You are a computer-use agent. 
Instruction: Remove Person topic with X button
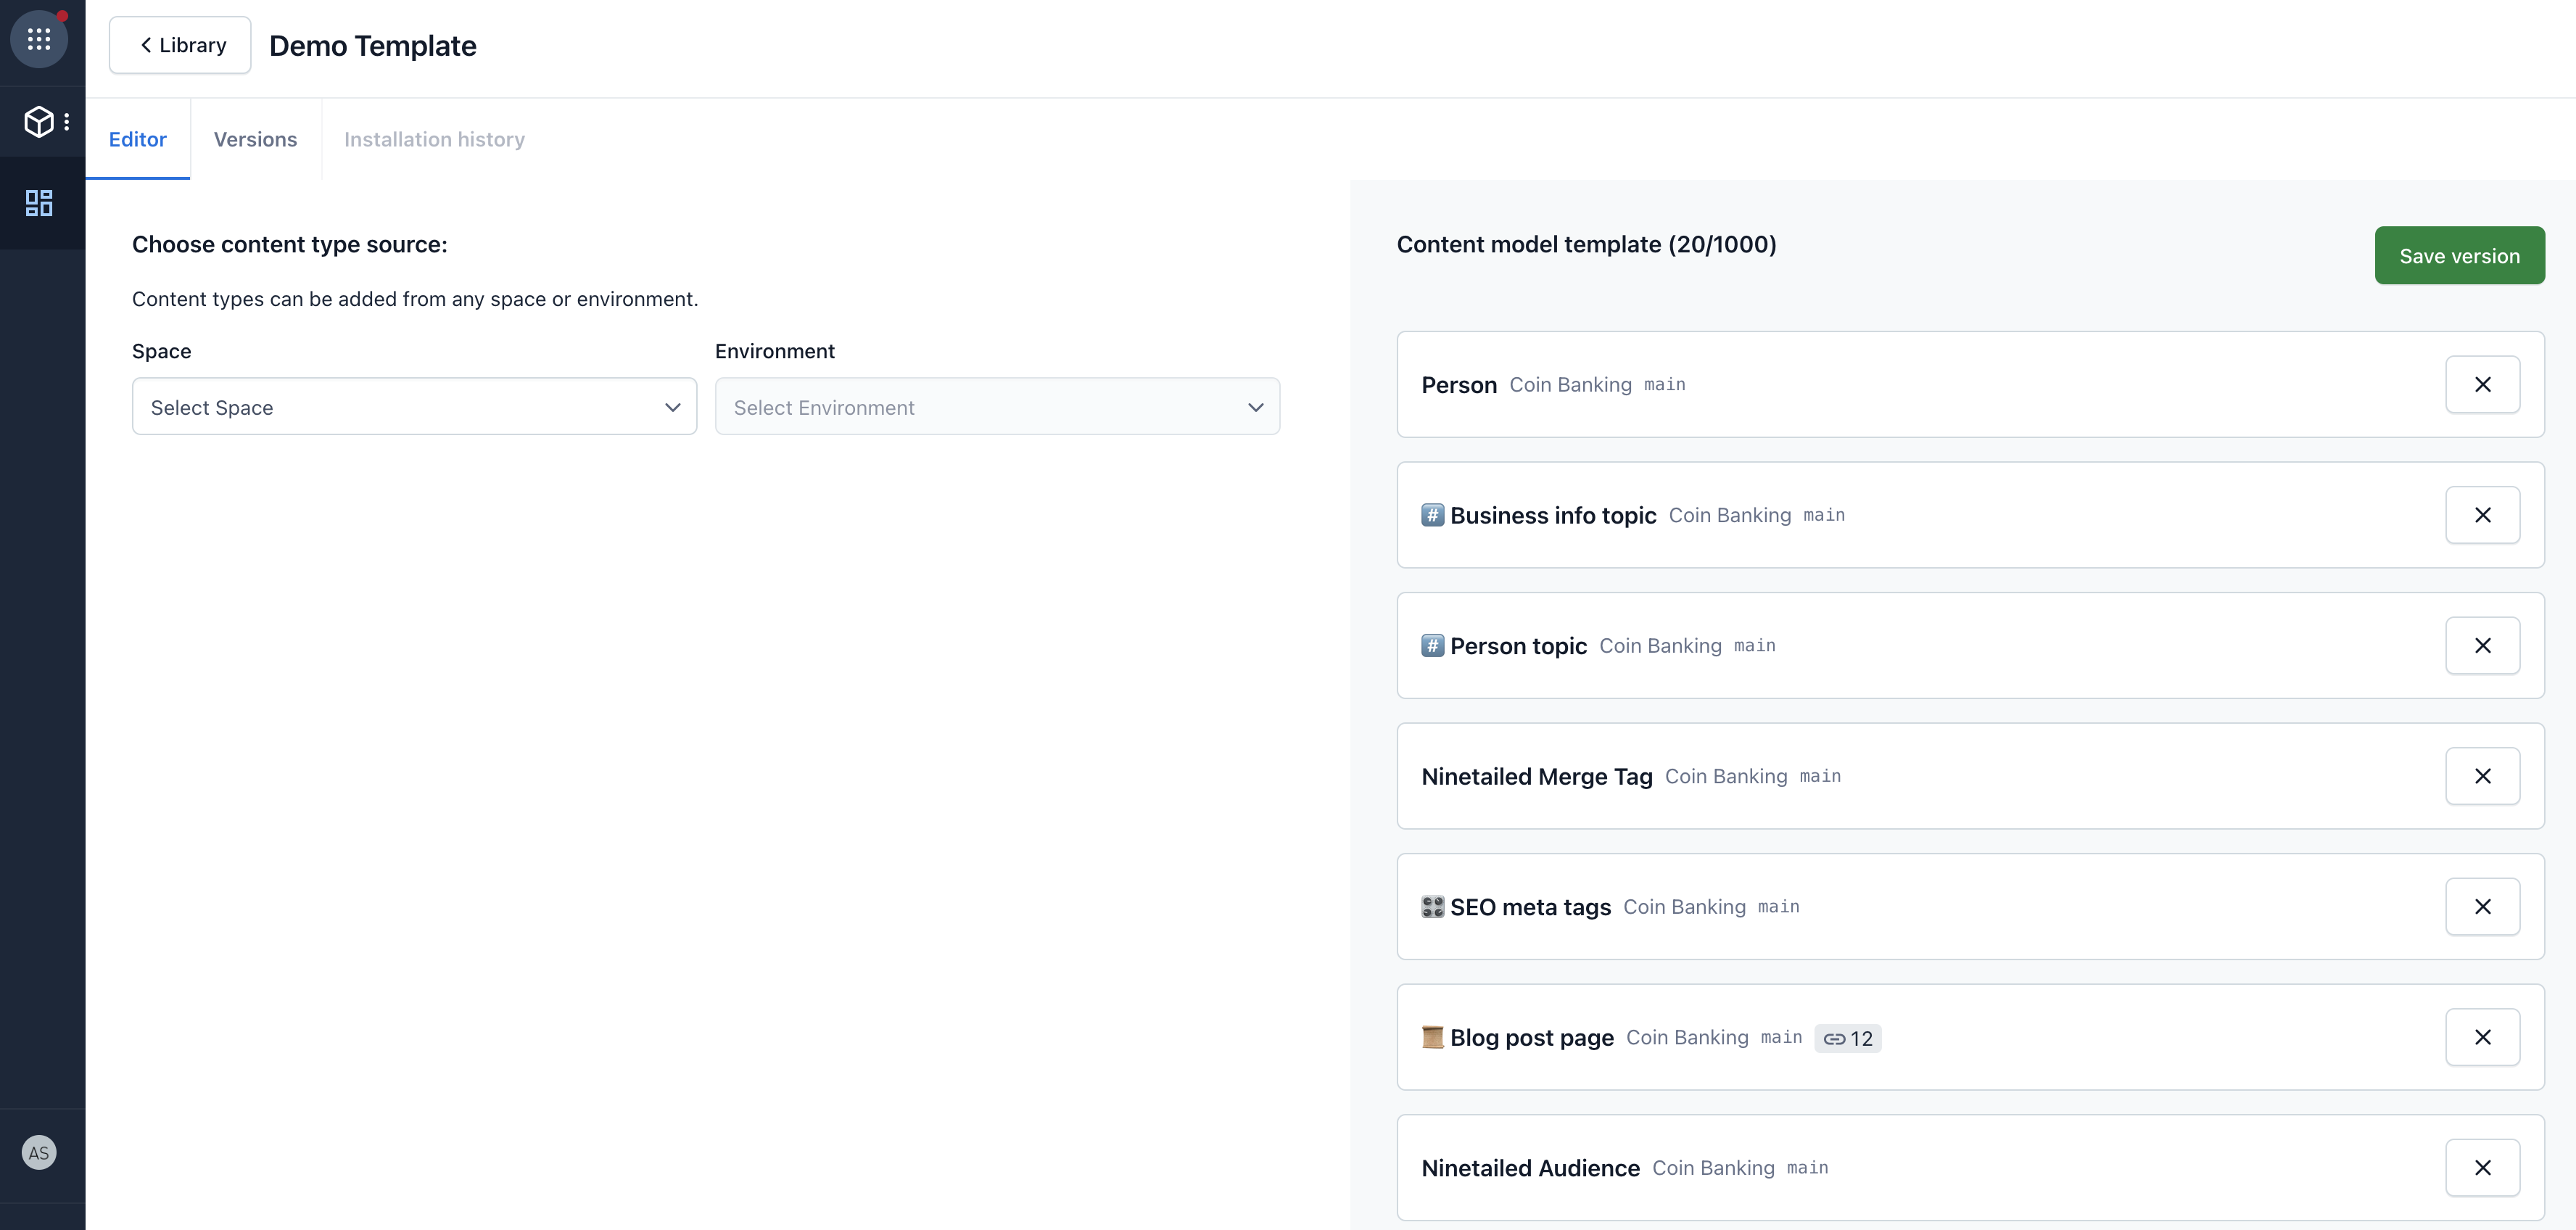2482,645
